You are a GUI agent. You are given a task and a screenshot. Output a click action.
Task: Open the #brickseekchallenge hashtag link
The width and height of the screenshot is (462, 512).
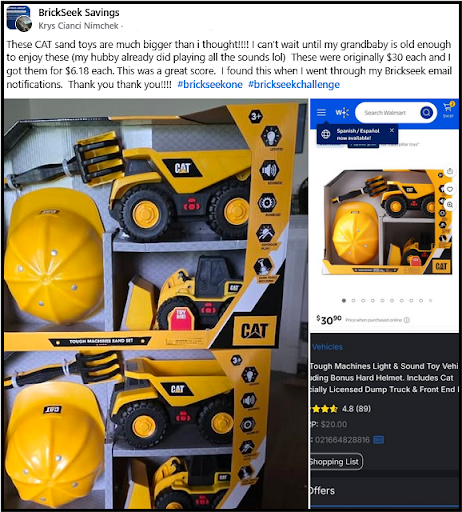(x=294, y=84)
